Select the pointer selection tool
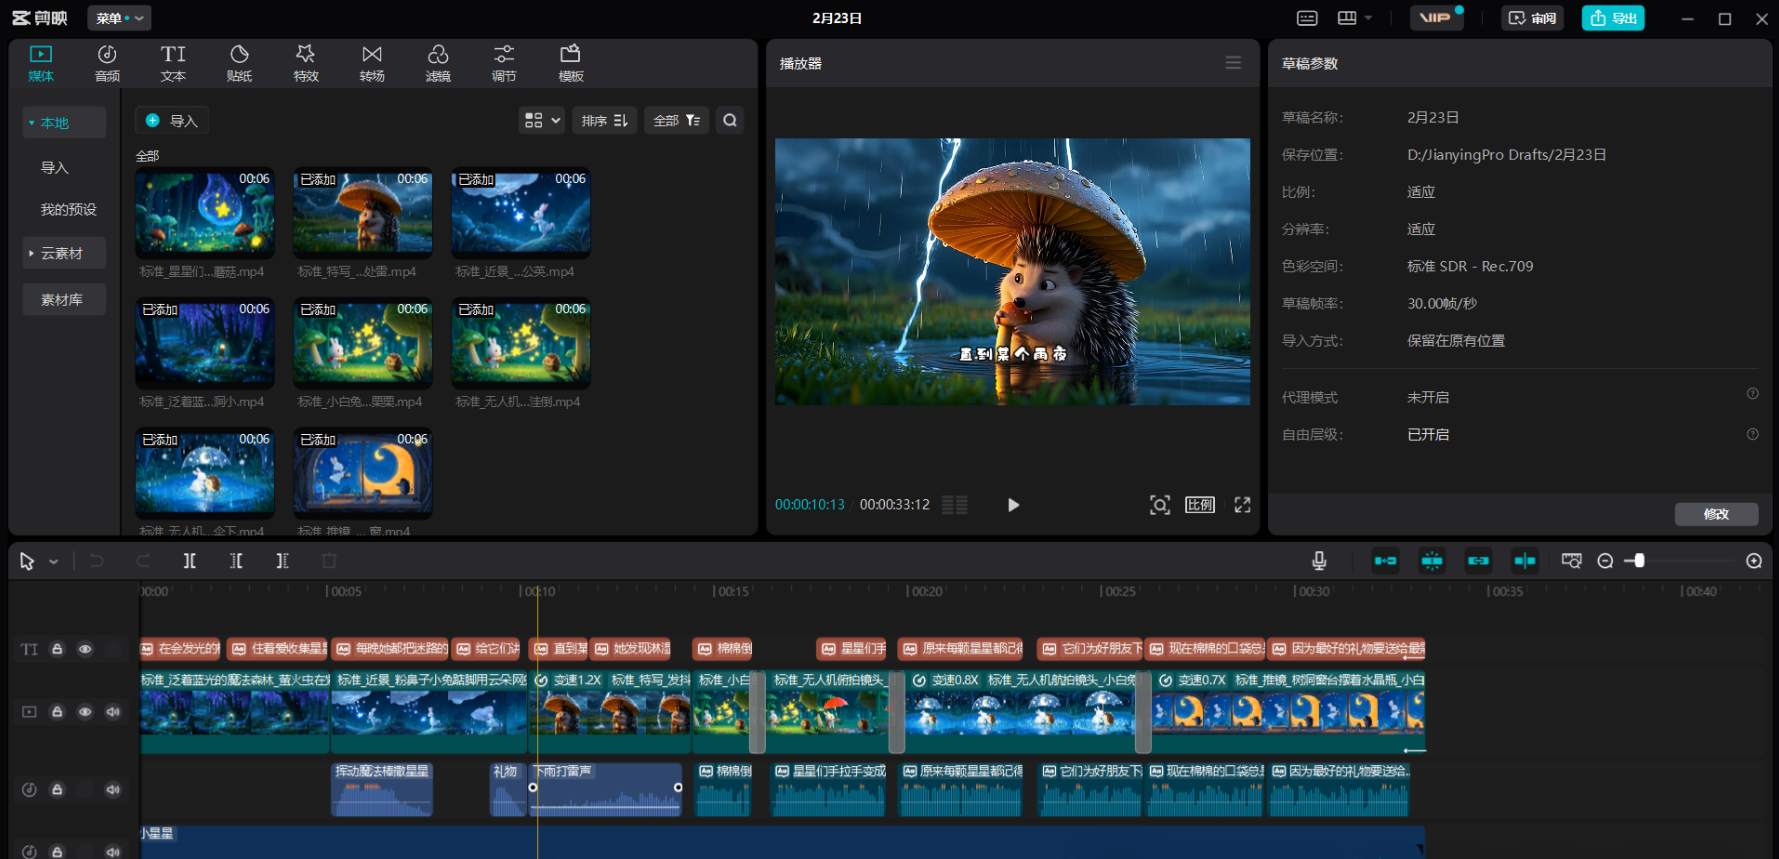This screenshot has height=859, width=1779. (x=27, y=561)
